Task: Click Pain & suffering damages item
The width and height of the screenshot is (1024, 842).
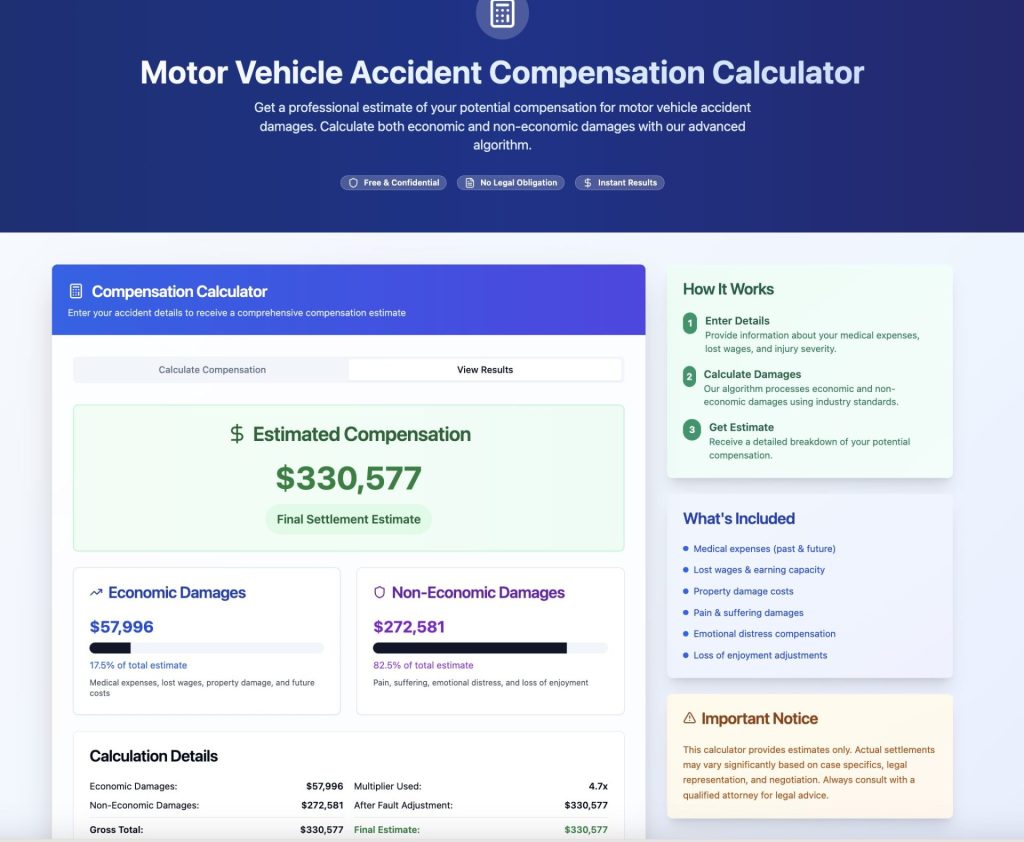Action: [x=748, y=613]
